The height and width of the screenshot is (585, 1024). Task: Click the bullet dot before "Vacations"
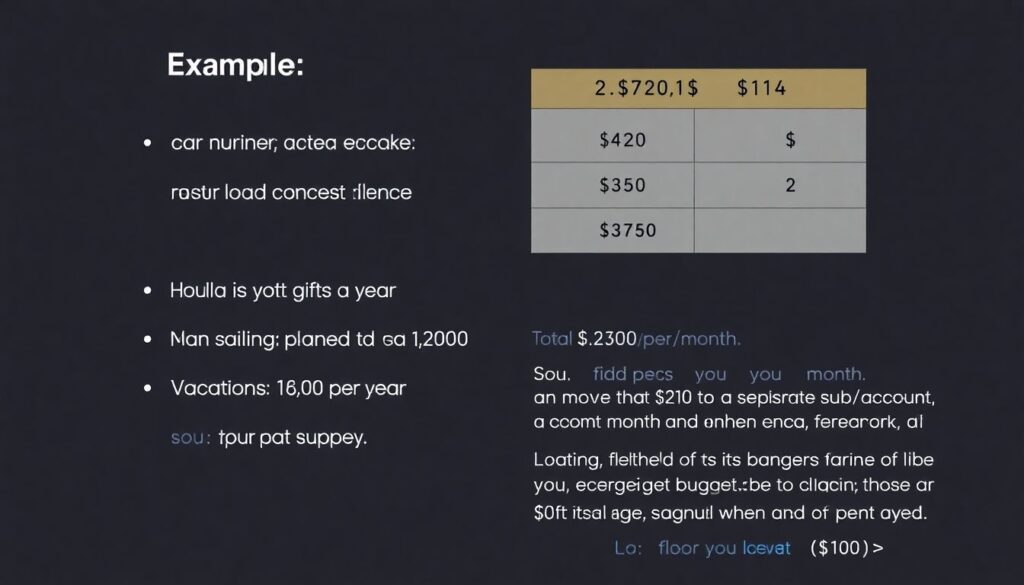[x=148, y=387]
